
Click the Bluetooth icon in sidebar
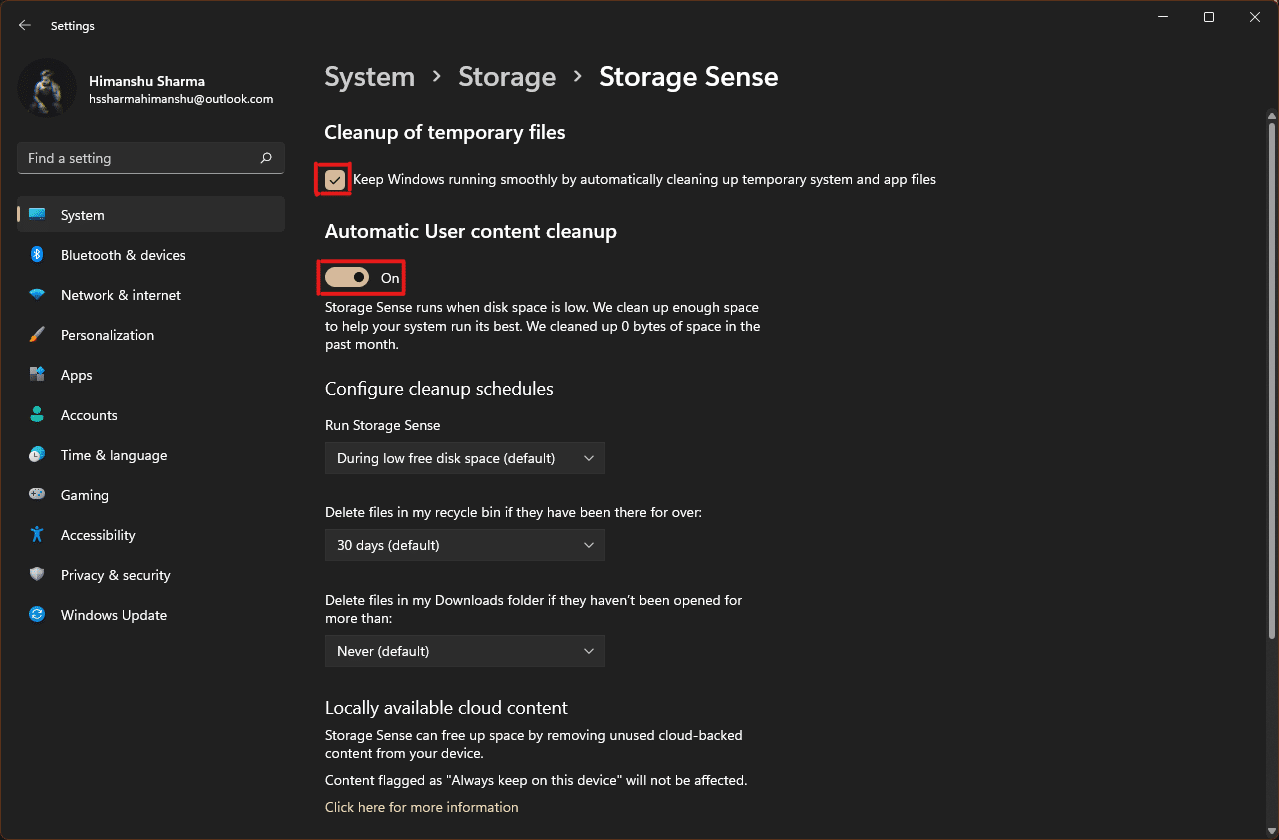[37, 255]
